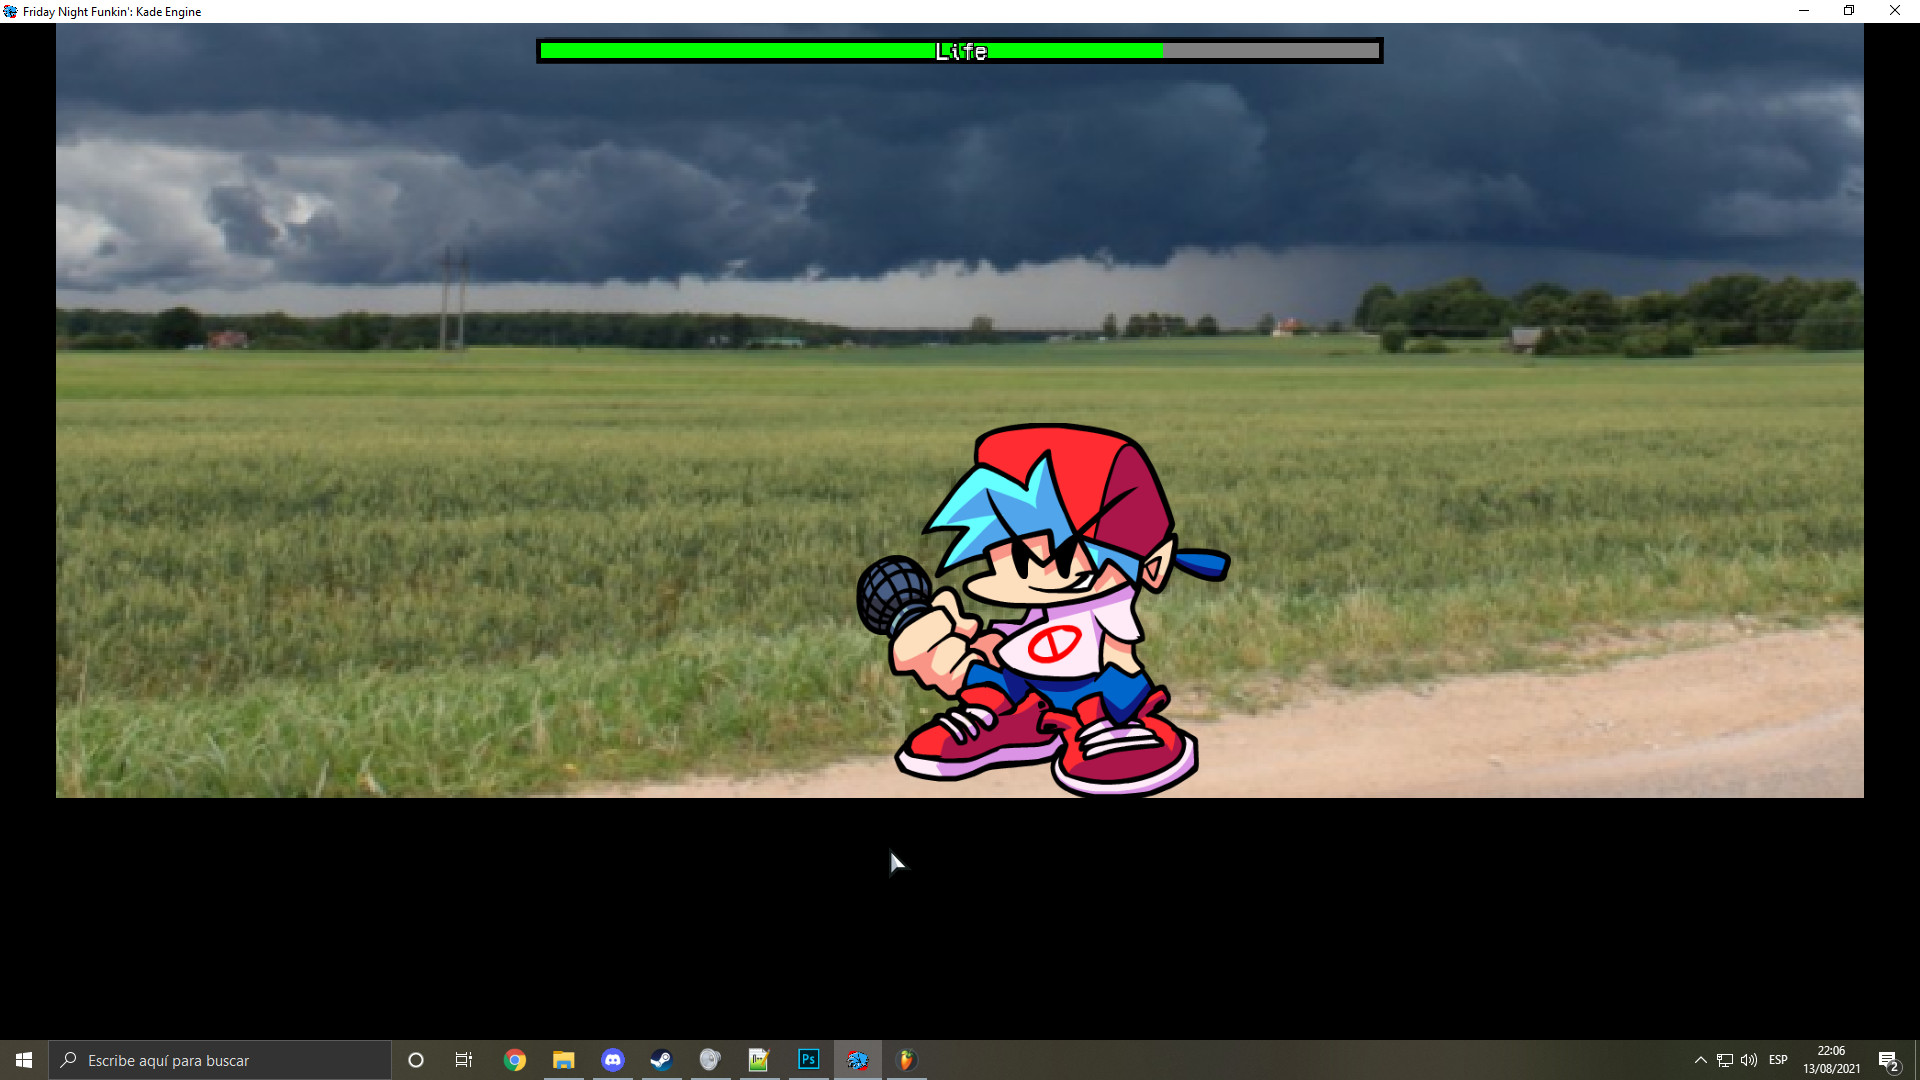Switch keyboard language from ESP

(1779, 1059)
